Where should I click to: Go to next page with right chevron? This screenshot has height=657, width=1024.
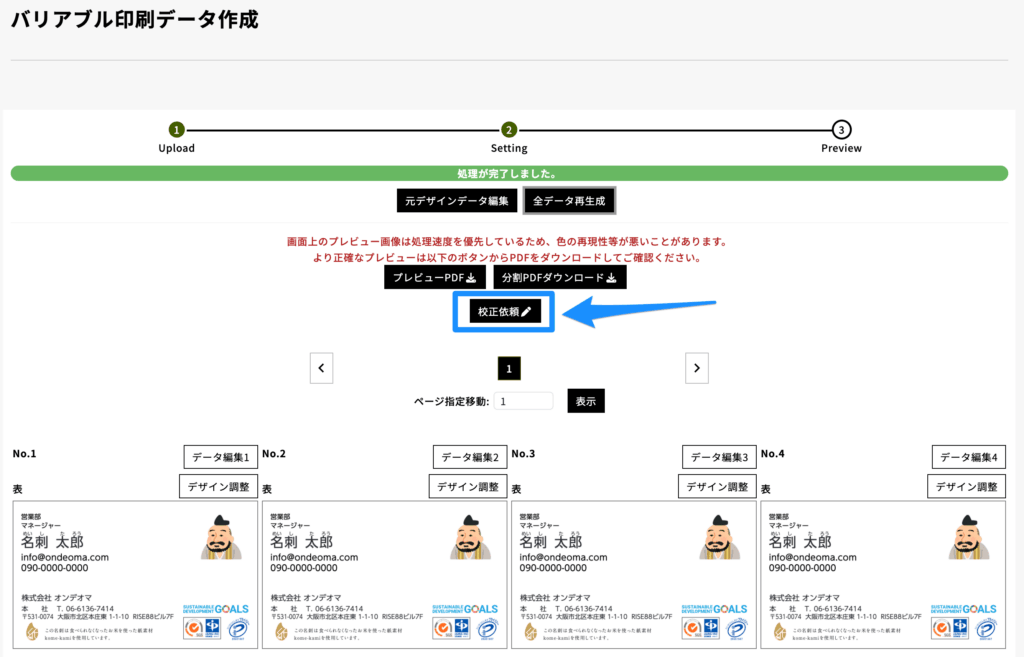pos(697,368)
